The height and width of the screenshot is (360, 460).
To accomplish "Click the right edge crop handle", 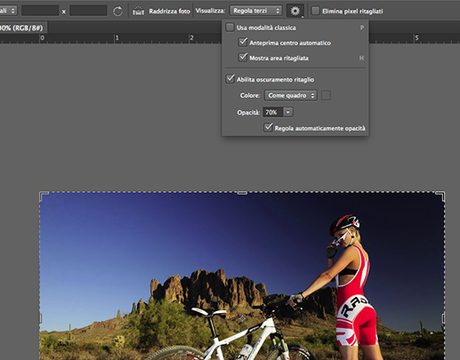I will point(444,318).
